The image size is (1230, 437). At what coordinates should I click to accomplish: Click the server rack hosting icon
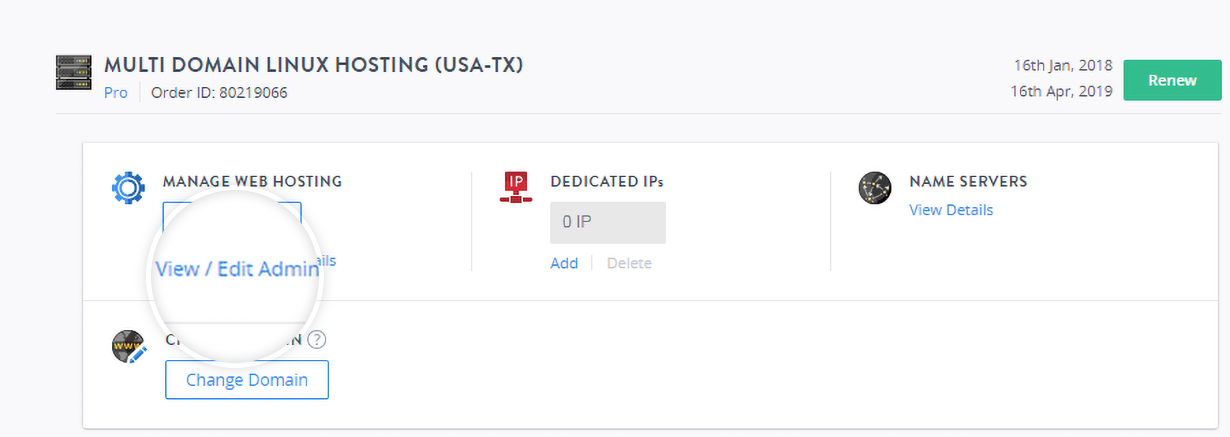click(74, 73)
